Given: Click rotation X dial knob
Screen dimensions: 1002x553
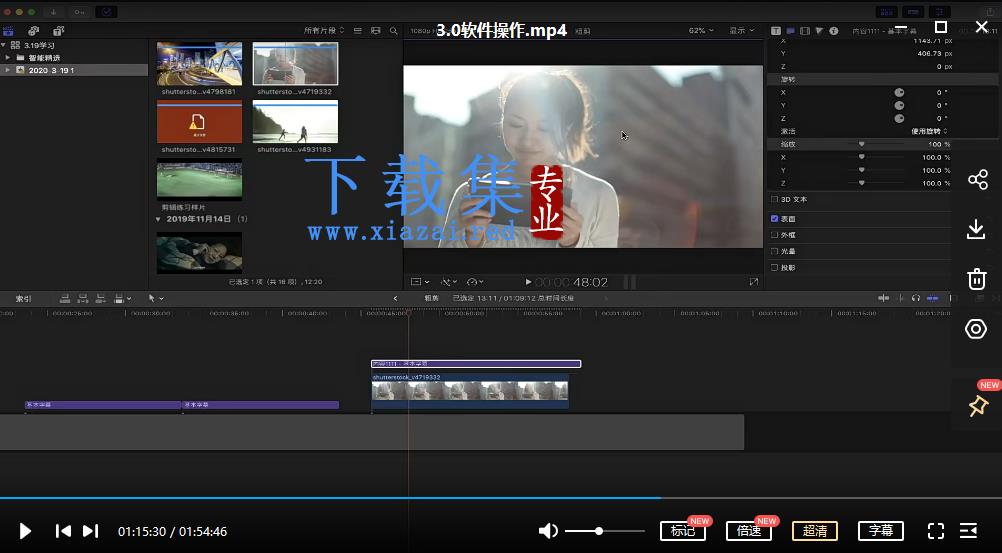Looking at the screenshot, I should point(899,93).
